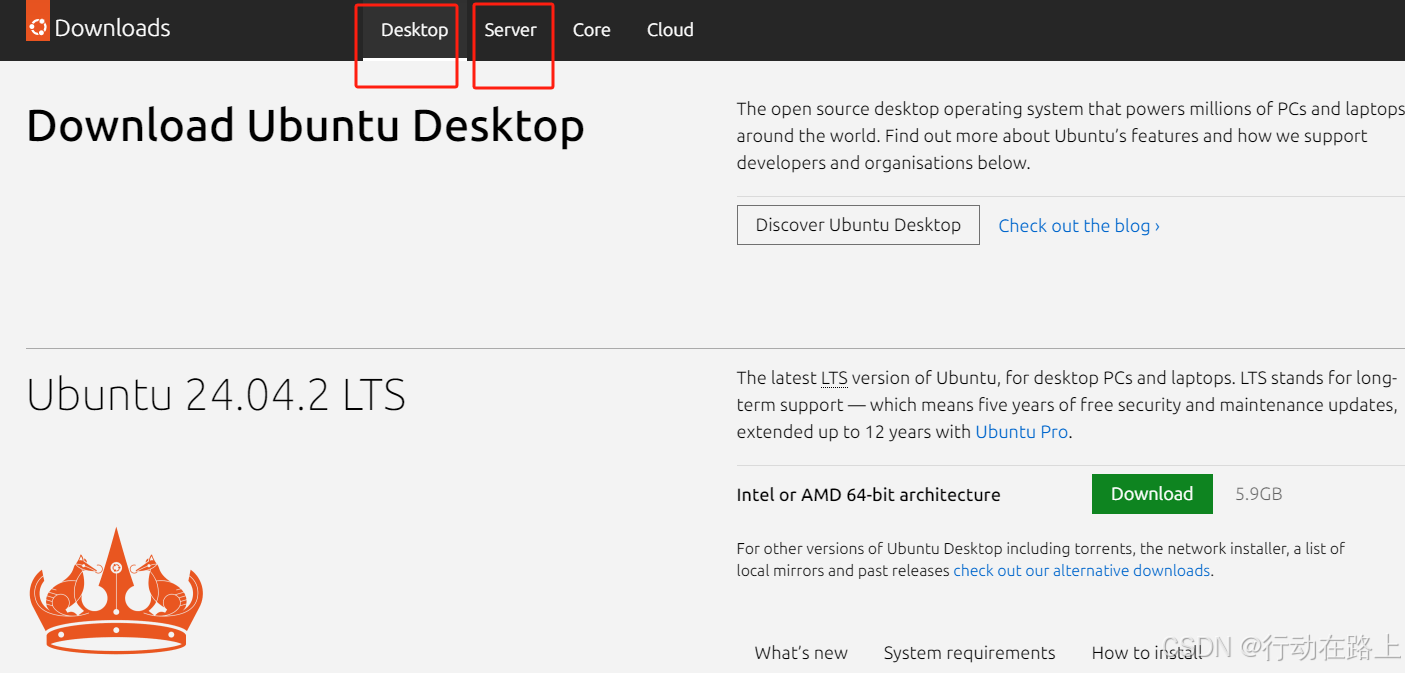Click the orange crown mascot image

[116, 590]
